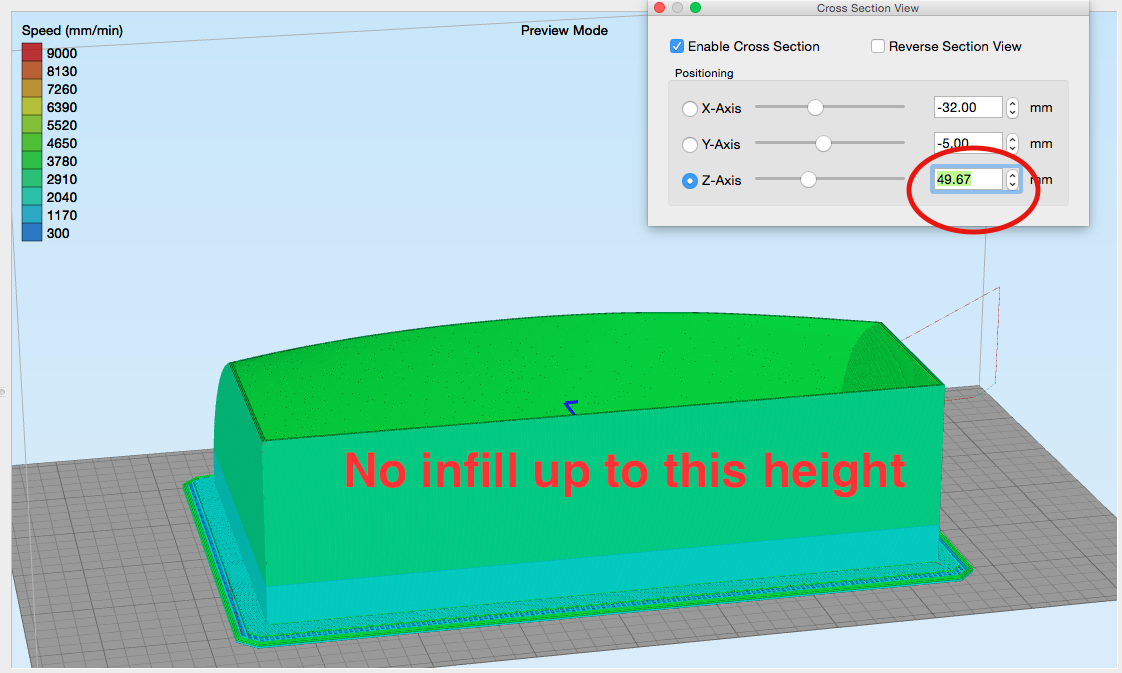Click the X-Axis slider handle
Image resolution: width=1122 pixels, height=673 pixels.
(815, 107)
